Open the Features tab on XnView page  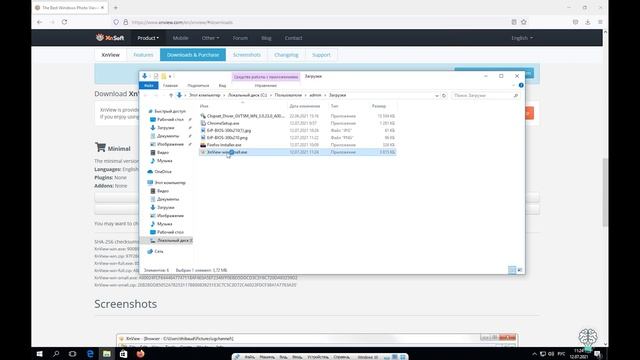pos(143,55)
